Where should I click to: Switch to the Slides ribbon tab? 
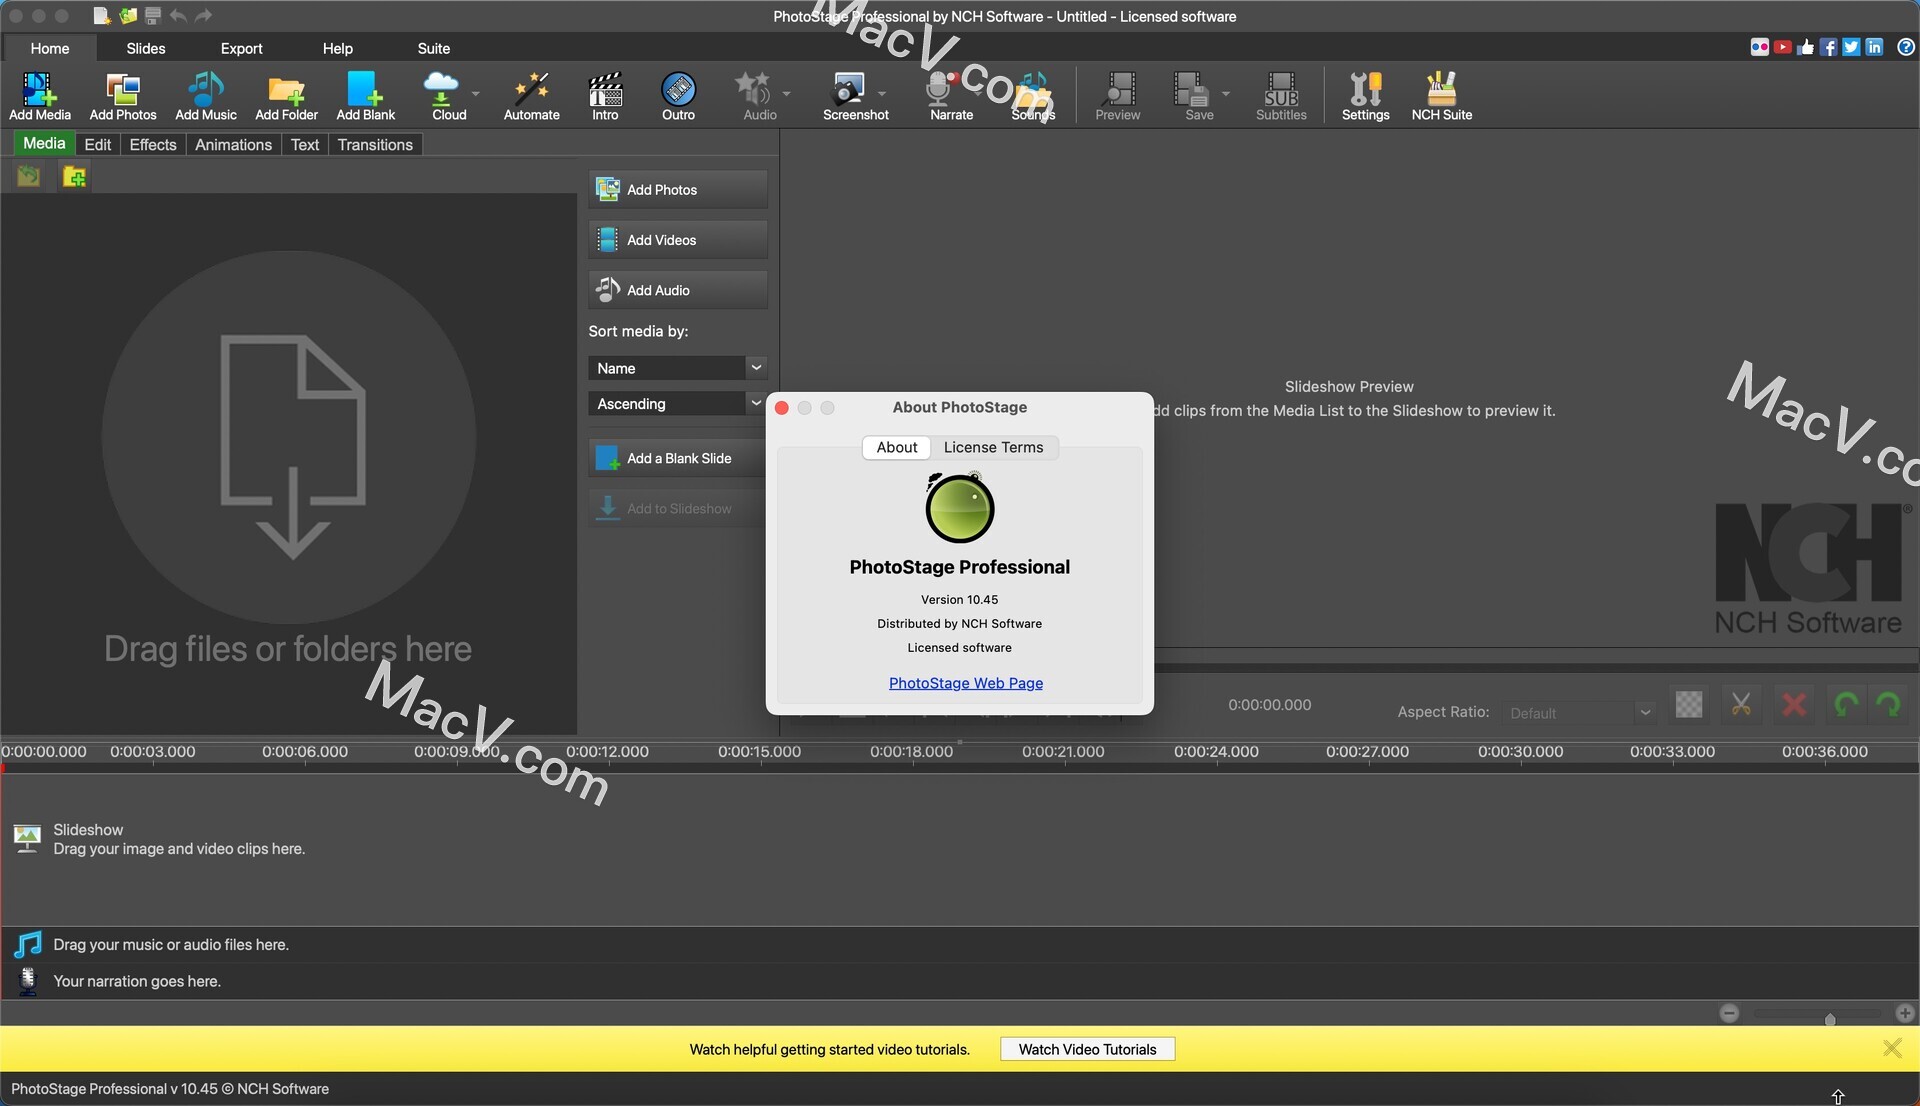pos(146,48)
